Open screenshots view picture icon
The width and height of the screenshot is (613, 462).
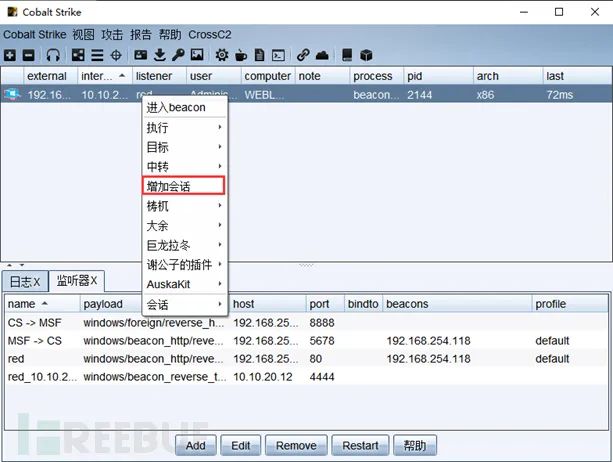(197, 55)
